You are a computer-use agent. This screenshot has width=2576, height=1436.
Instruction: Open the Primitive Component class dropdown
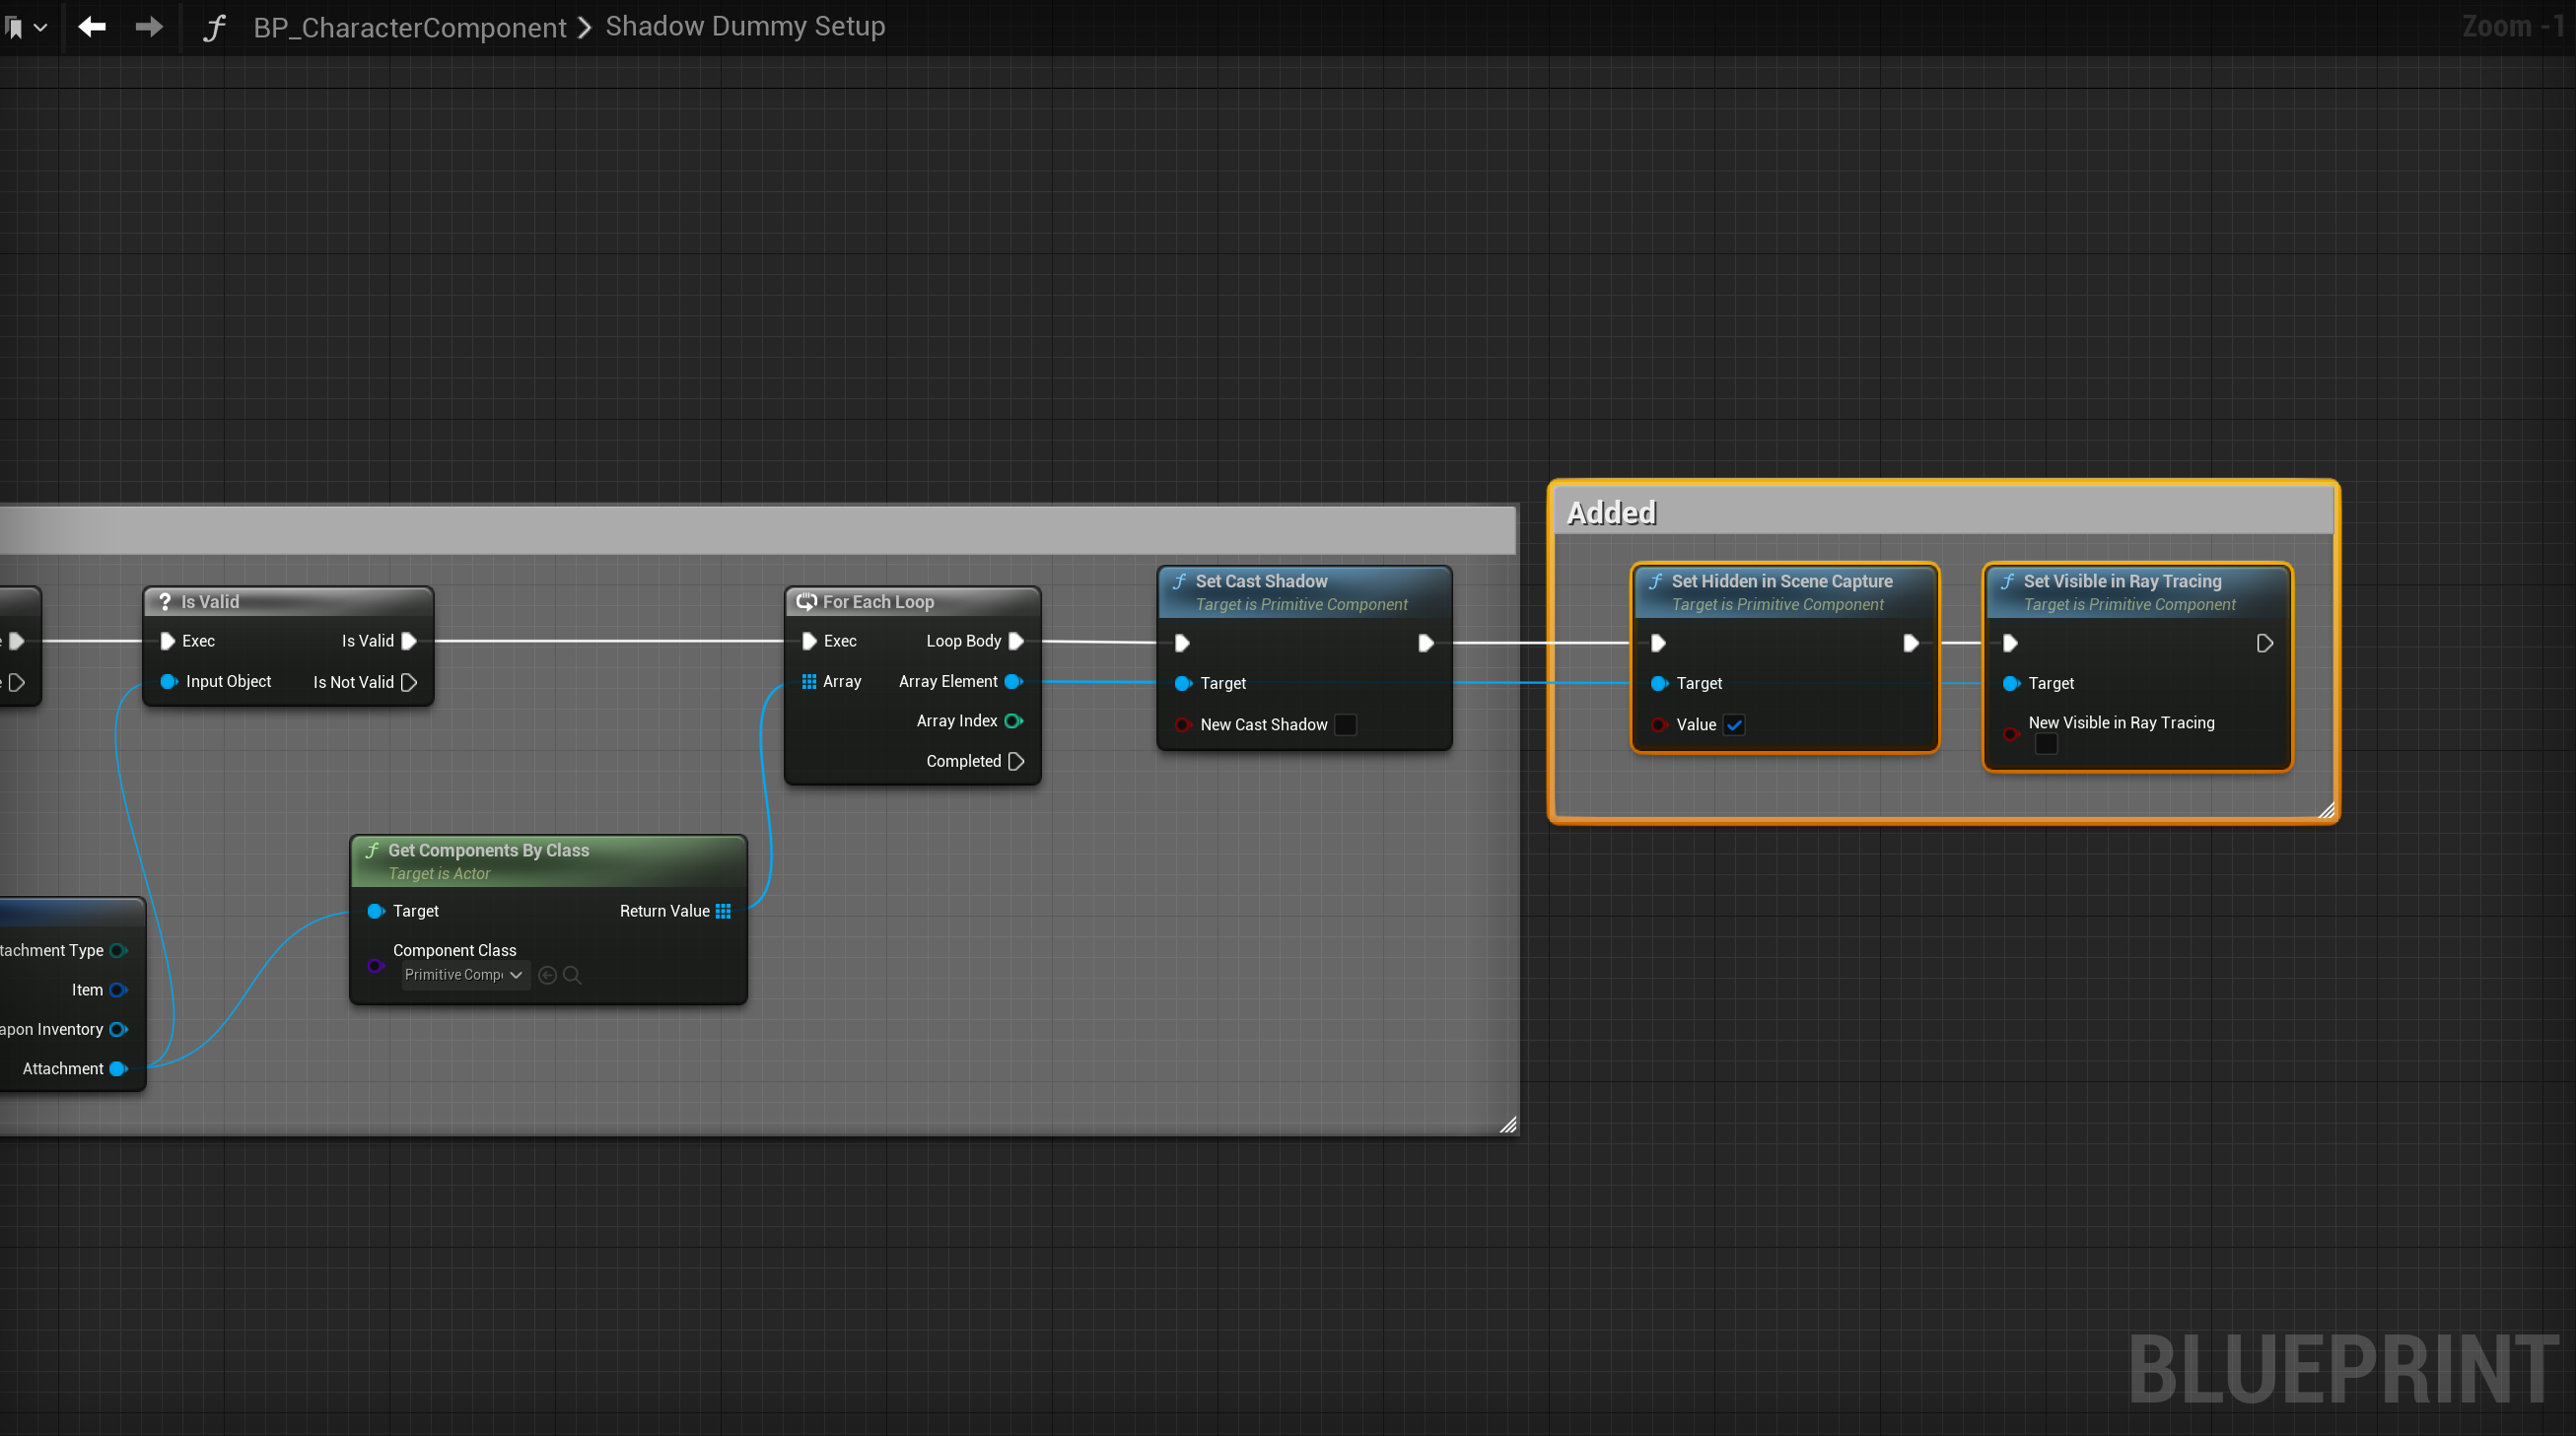click(x=464, y=975)
